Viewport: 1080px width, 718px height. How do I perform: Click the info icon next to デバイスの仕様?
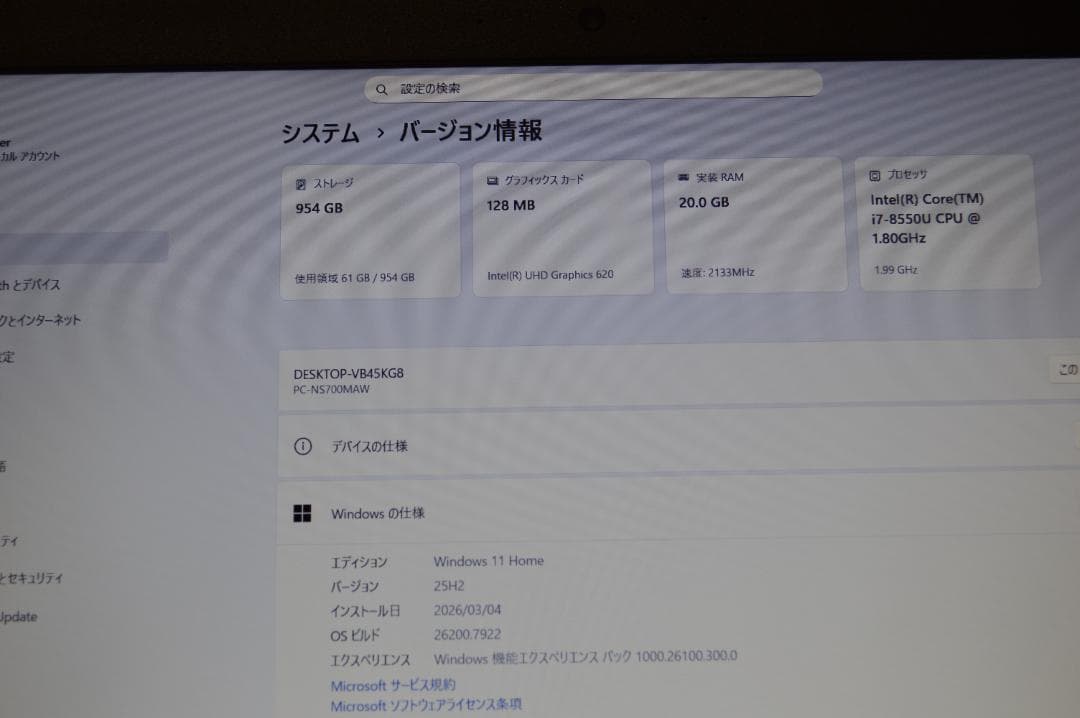pos(303,446)
